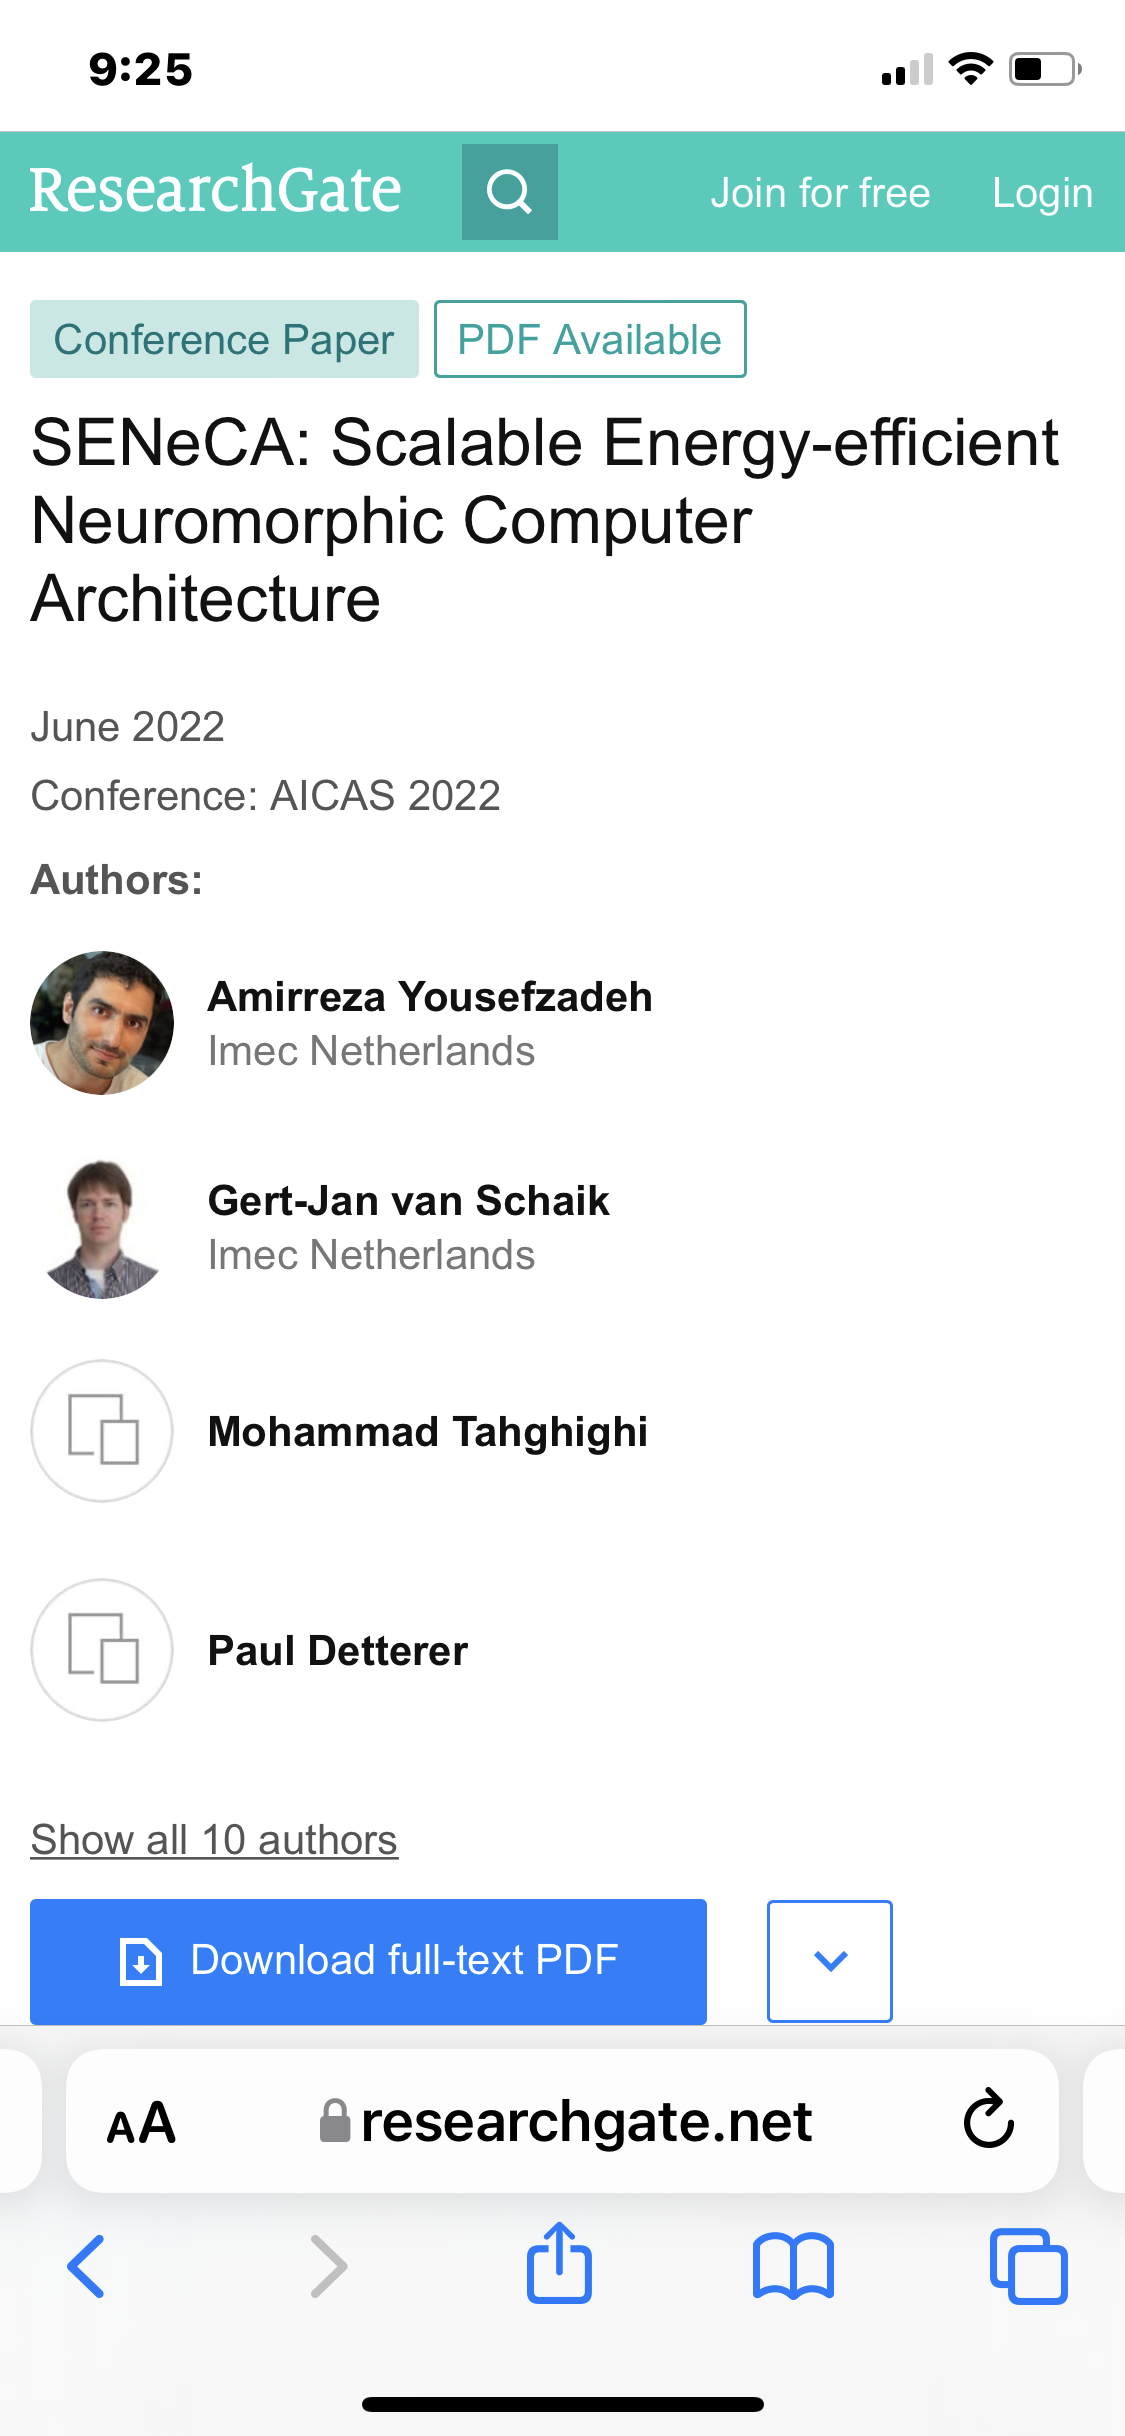The width and height of the screenshot is (1125, 2436).
Task: Show all 10 authors
Action: (214, 1840)
